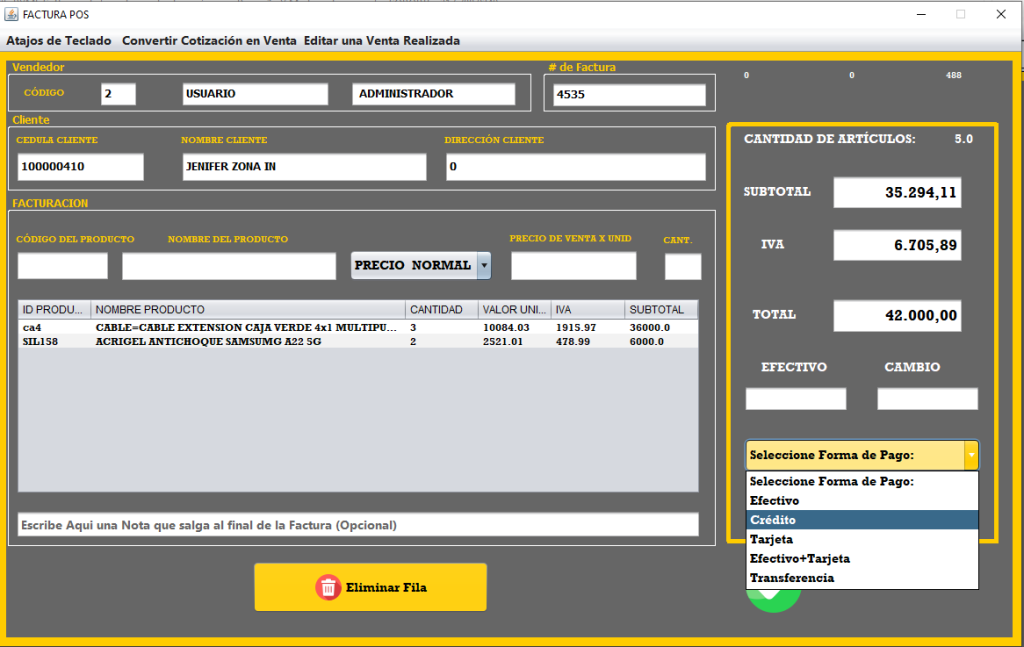Select Efectivo payment option

(774, 500)
